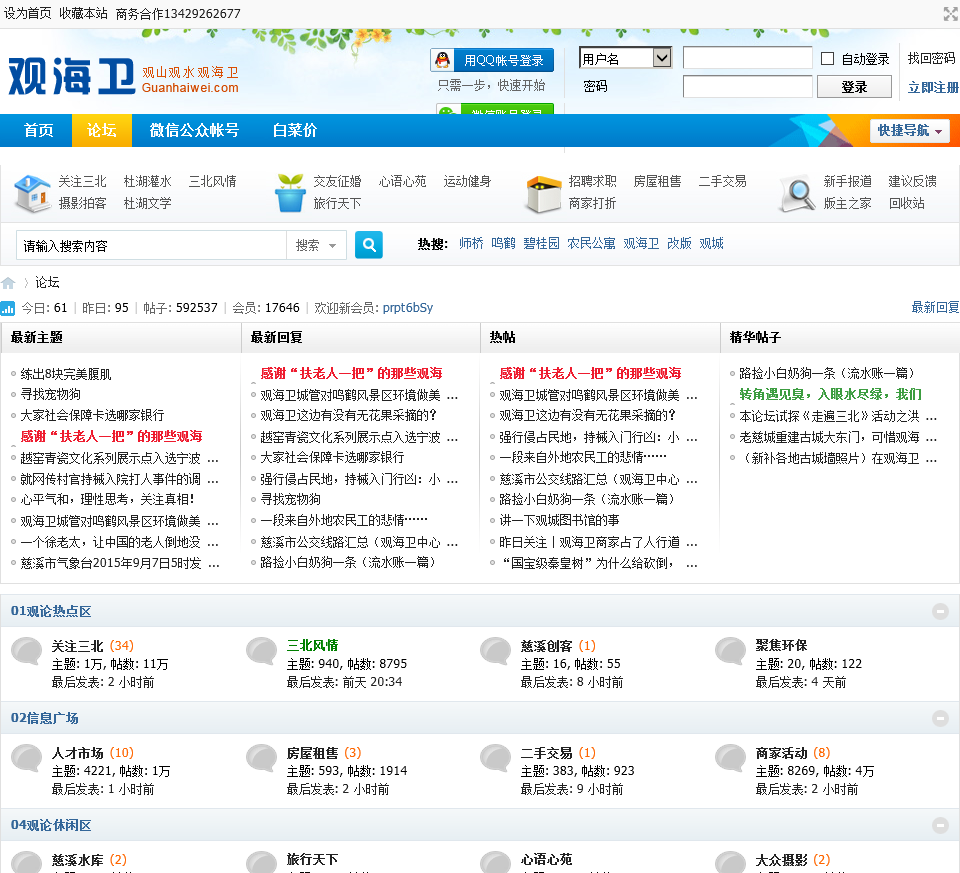Click the magnifier icon beside 新手报道
960x873 pixels.
tap(797, 193)
